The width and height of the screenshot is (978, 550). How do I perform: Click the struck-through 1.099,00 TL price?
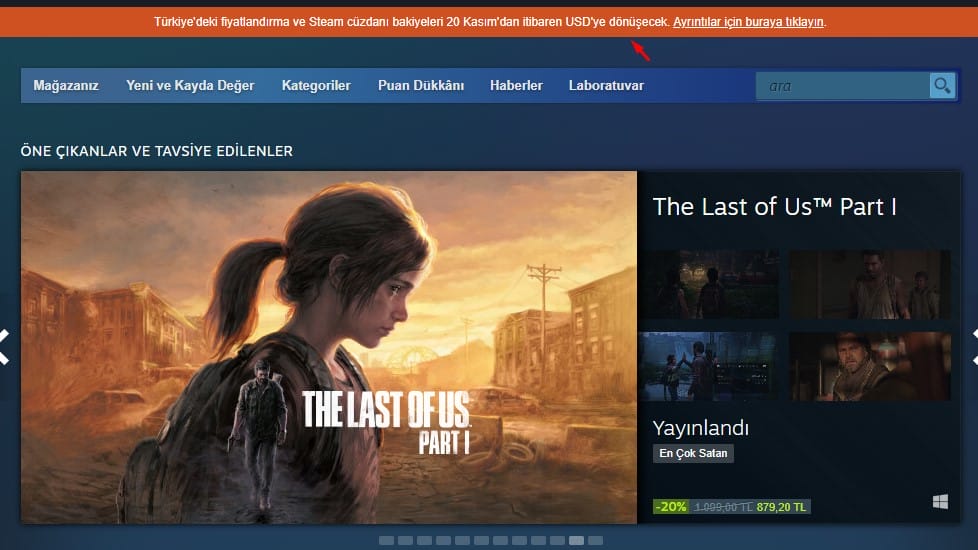(723, 507)
